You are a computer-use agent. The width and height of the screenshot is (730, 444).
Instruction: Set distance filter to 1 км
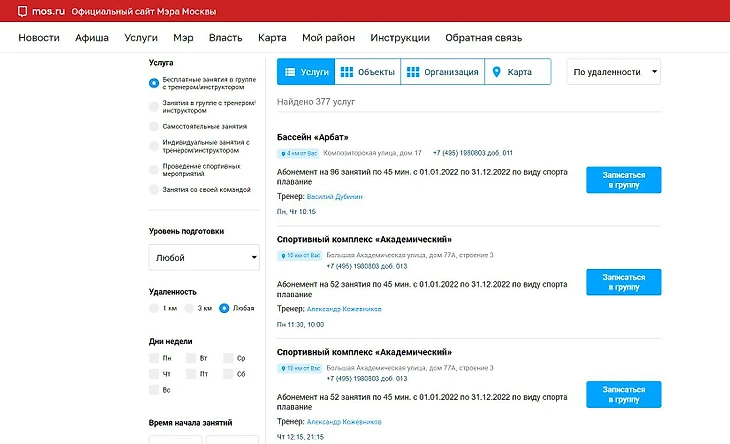(x=154, y=308)
